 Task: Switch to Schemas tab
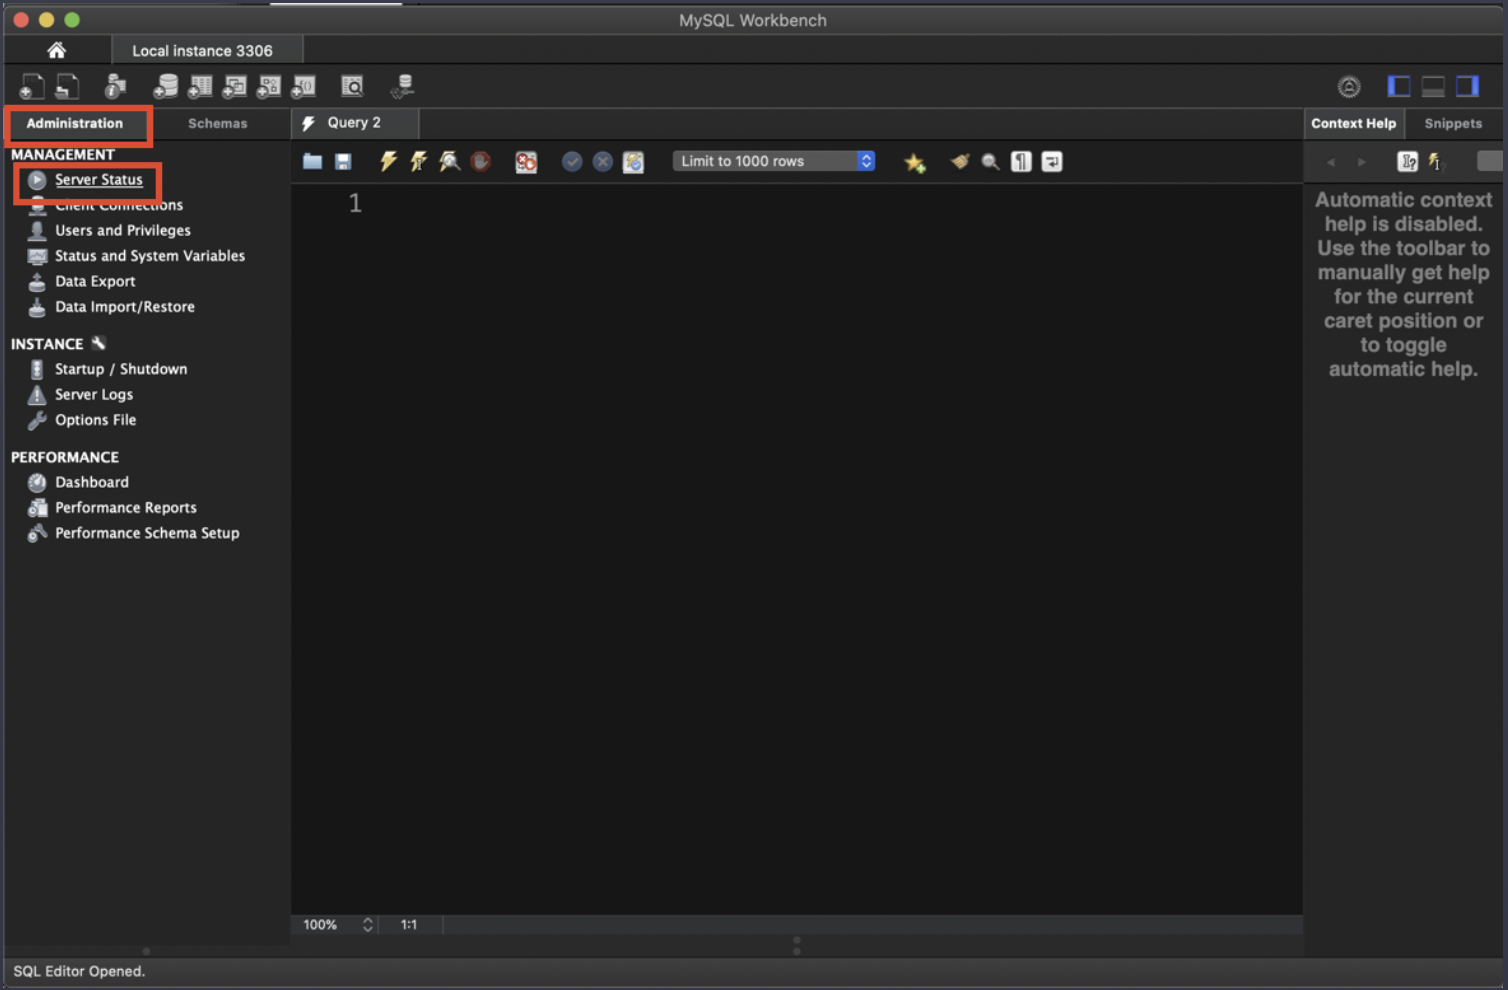coord(217,124)
